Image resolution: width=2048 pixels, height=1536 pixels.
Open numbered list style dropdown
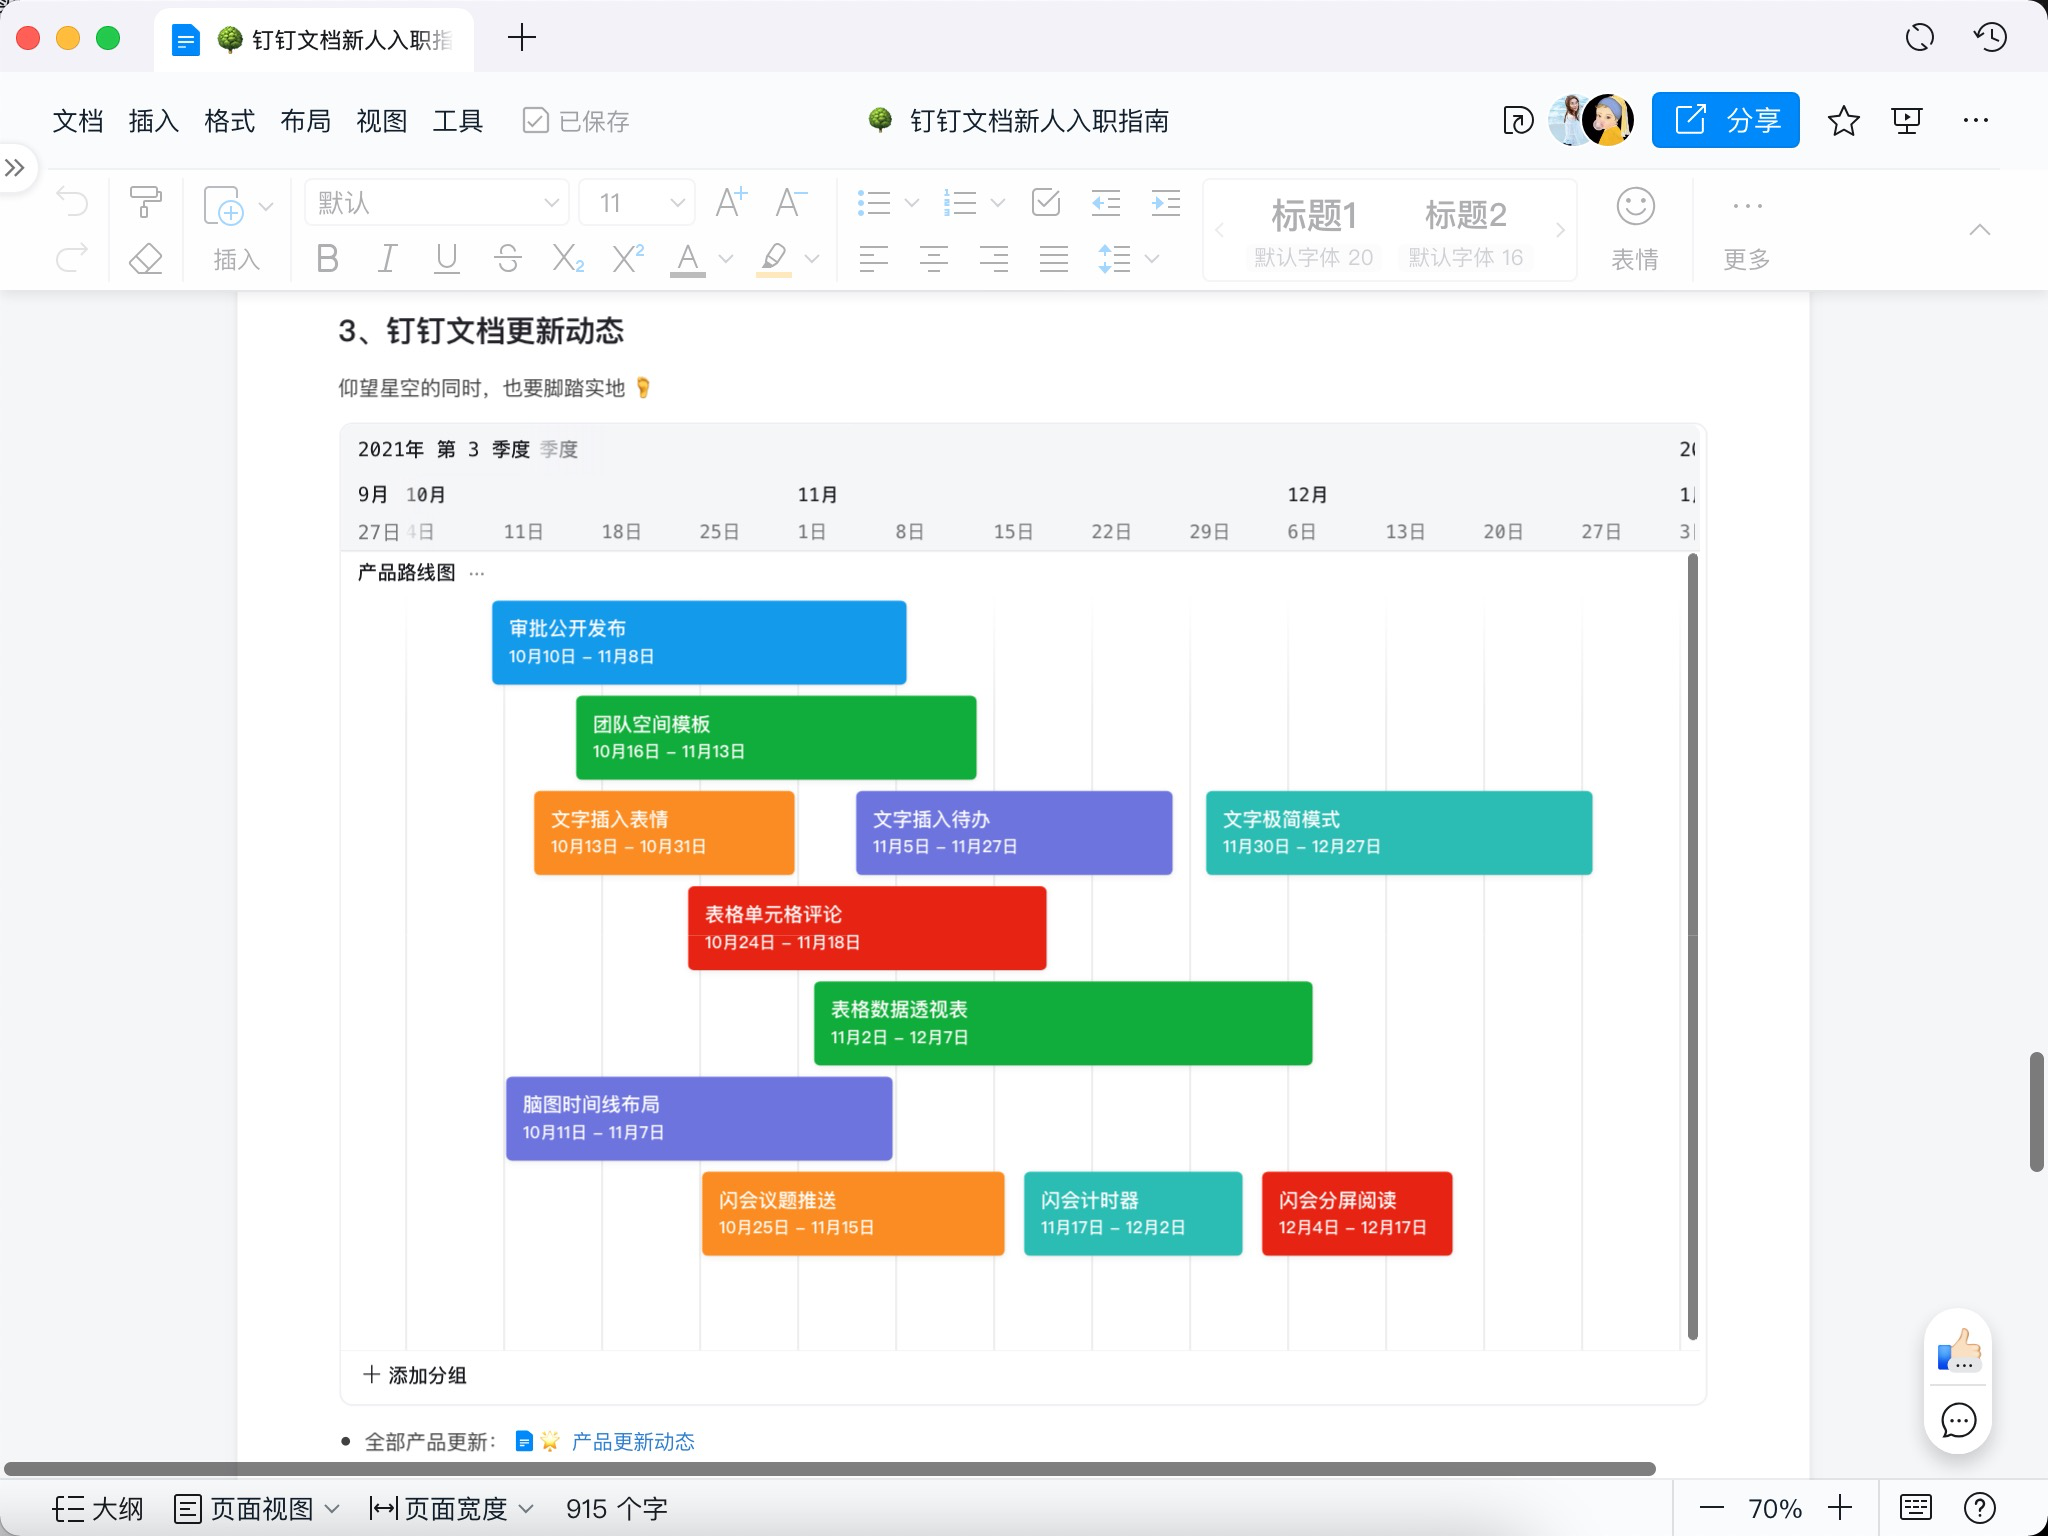(x=997, y=203)
